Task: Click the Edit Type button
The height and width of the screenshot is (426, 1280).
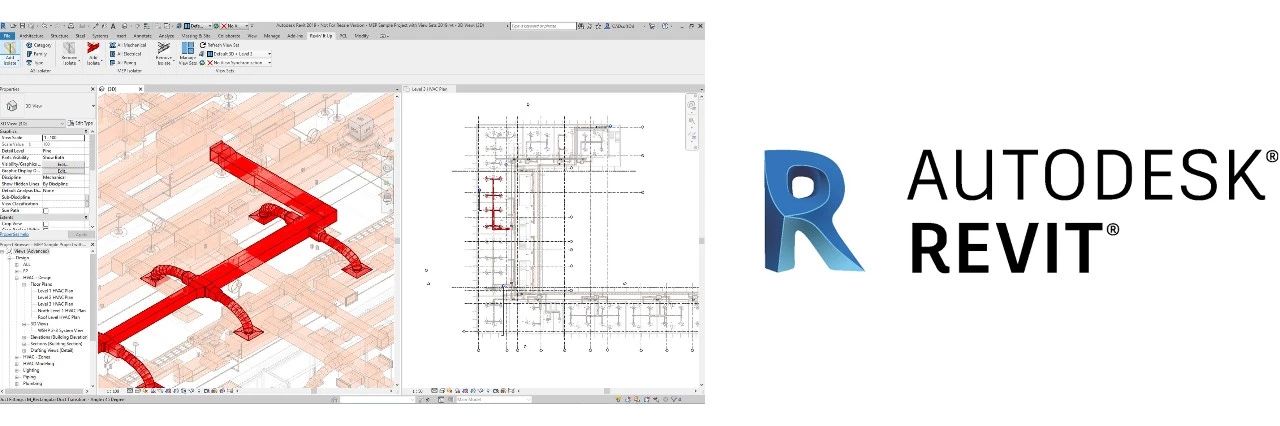Action: pos(81,123)
